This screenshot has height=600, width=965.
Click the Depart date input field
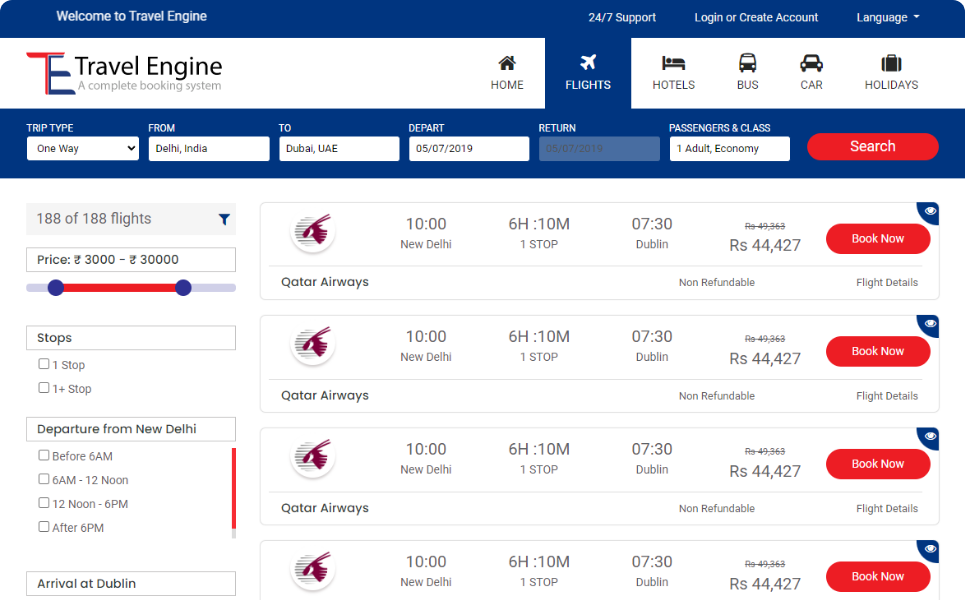click(x=468, y=149)
